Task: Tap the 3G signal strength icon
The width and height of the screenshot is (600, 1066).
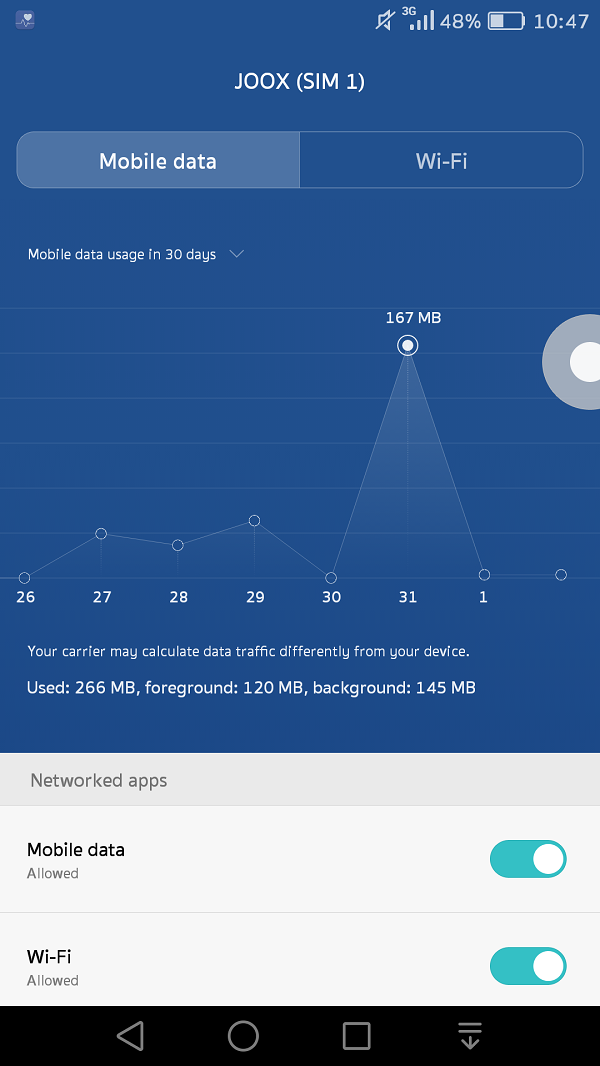Action: point(419,18)
